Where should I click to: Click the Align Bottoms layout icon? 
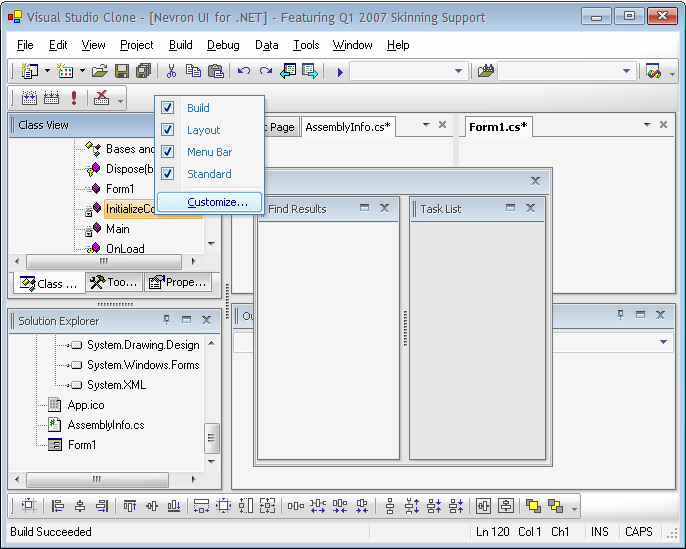coord(174,506)
